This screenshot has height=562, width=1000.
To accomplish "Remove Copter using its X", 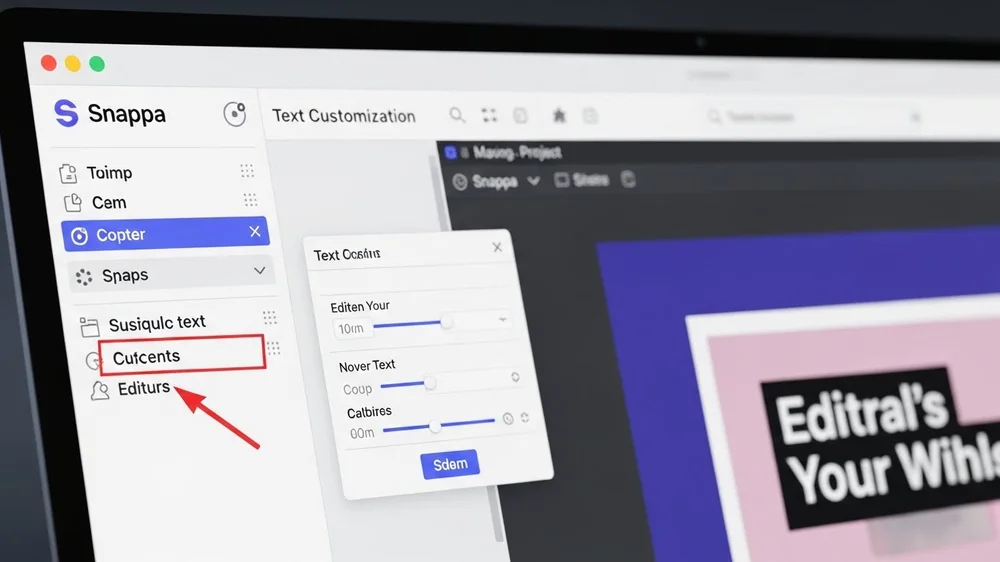I will (x=254, y=232).
